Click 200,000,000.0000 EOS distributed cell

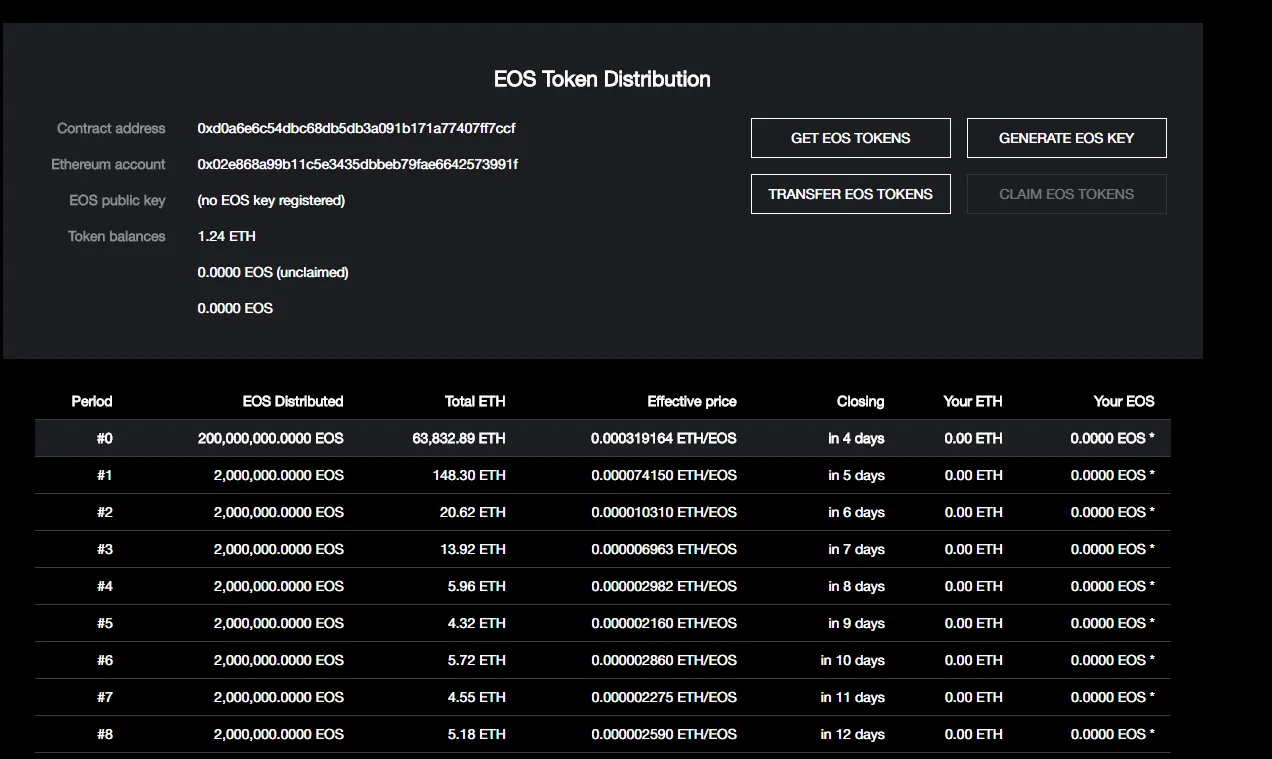pyautogui.click(x=271, y=438)
